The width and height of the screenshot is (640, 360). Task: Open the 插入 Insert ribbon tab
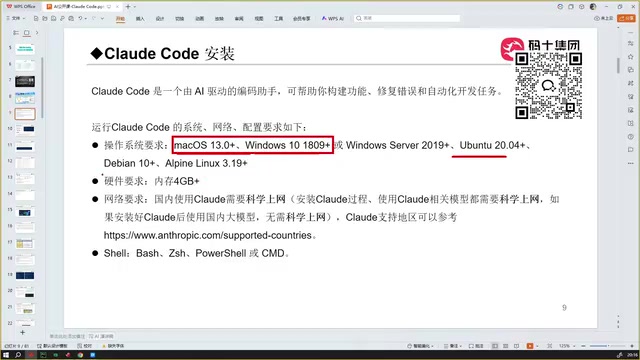pos(140,19)
